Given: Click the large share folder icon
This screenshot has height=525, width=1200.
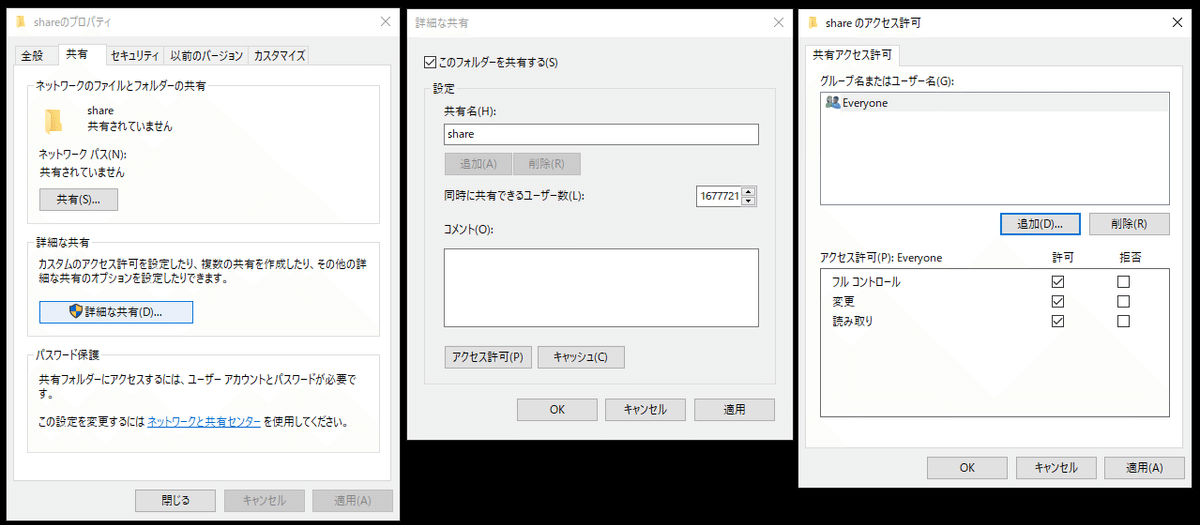Looking at the screenshot, I should point(54,120).
